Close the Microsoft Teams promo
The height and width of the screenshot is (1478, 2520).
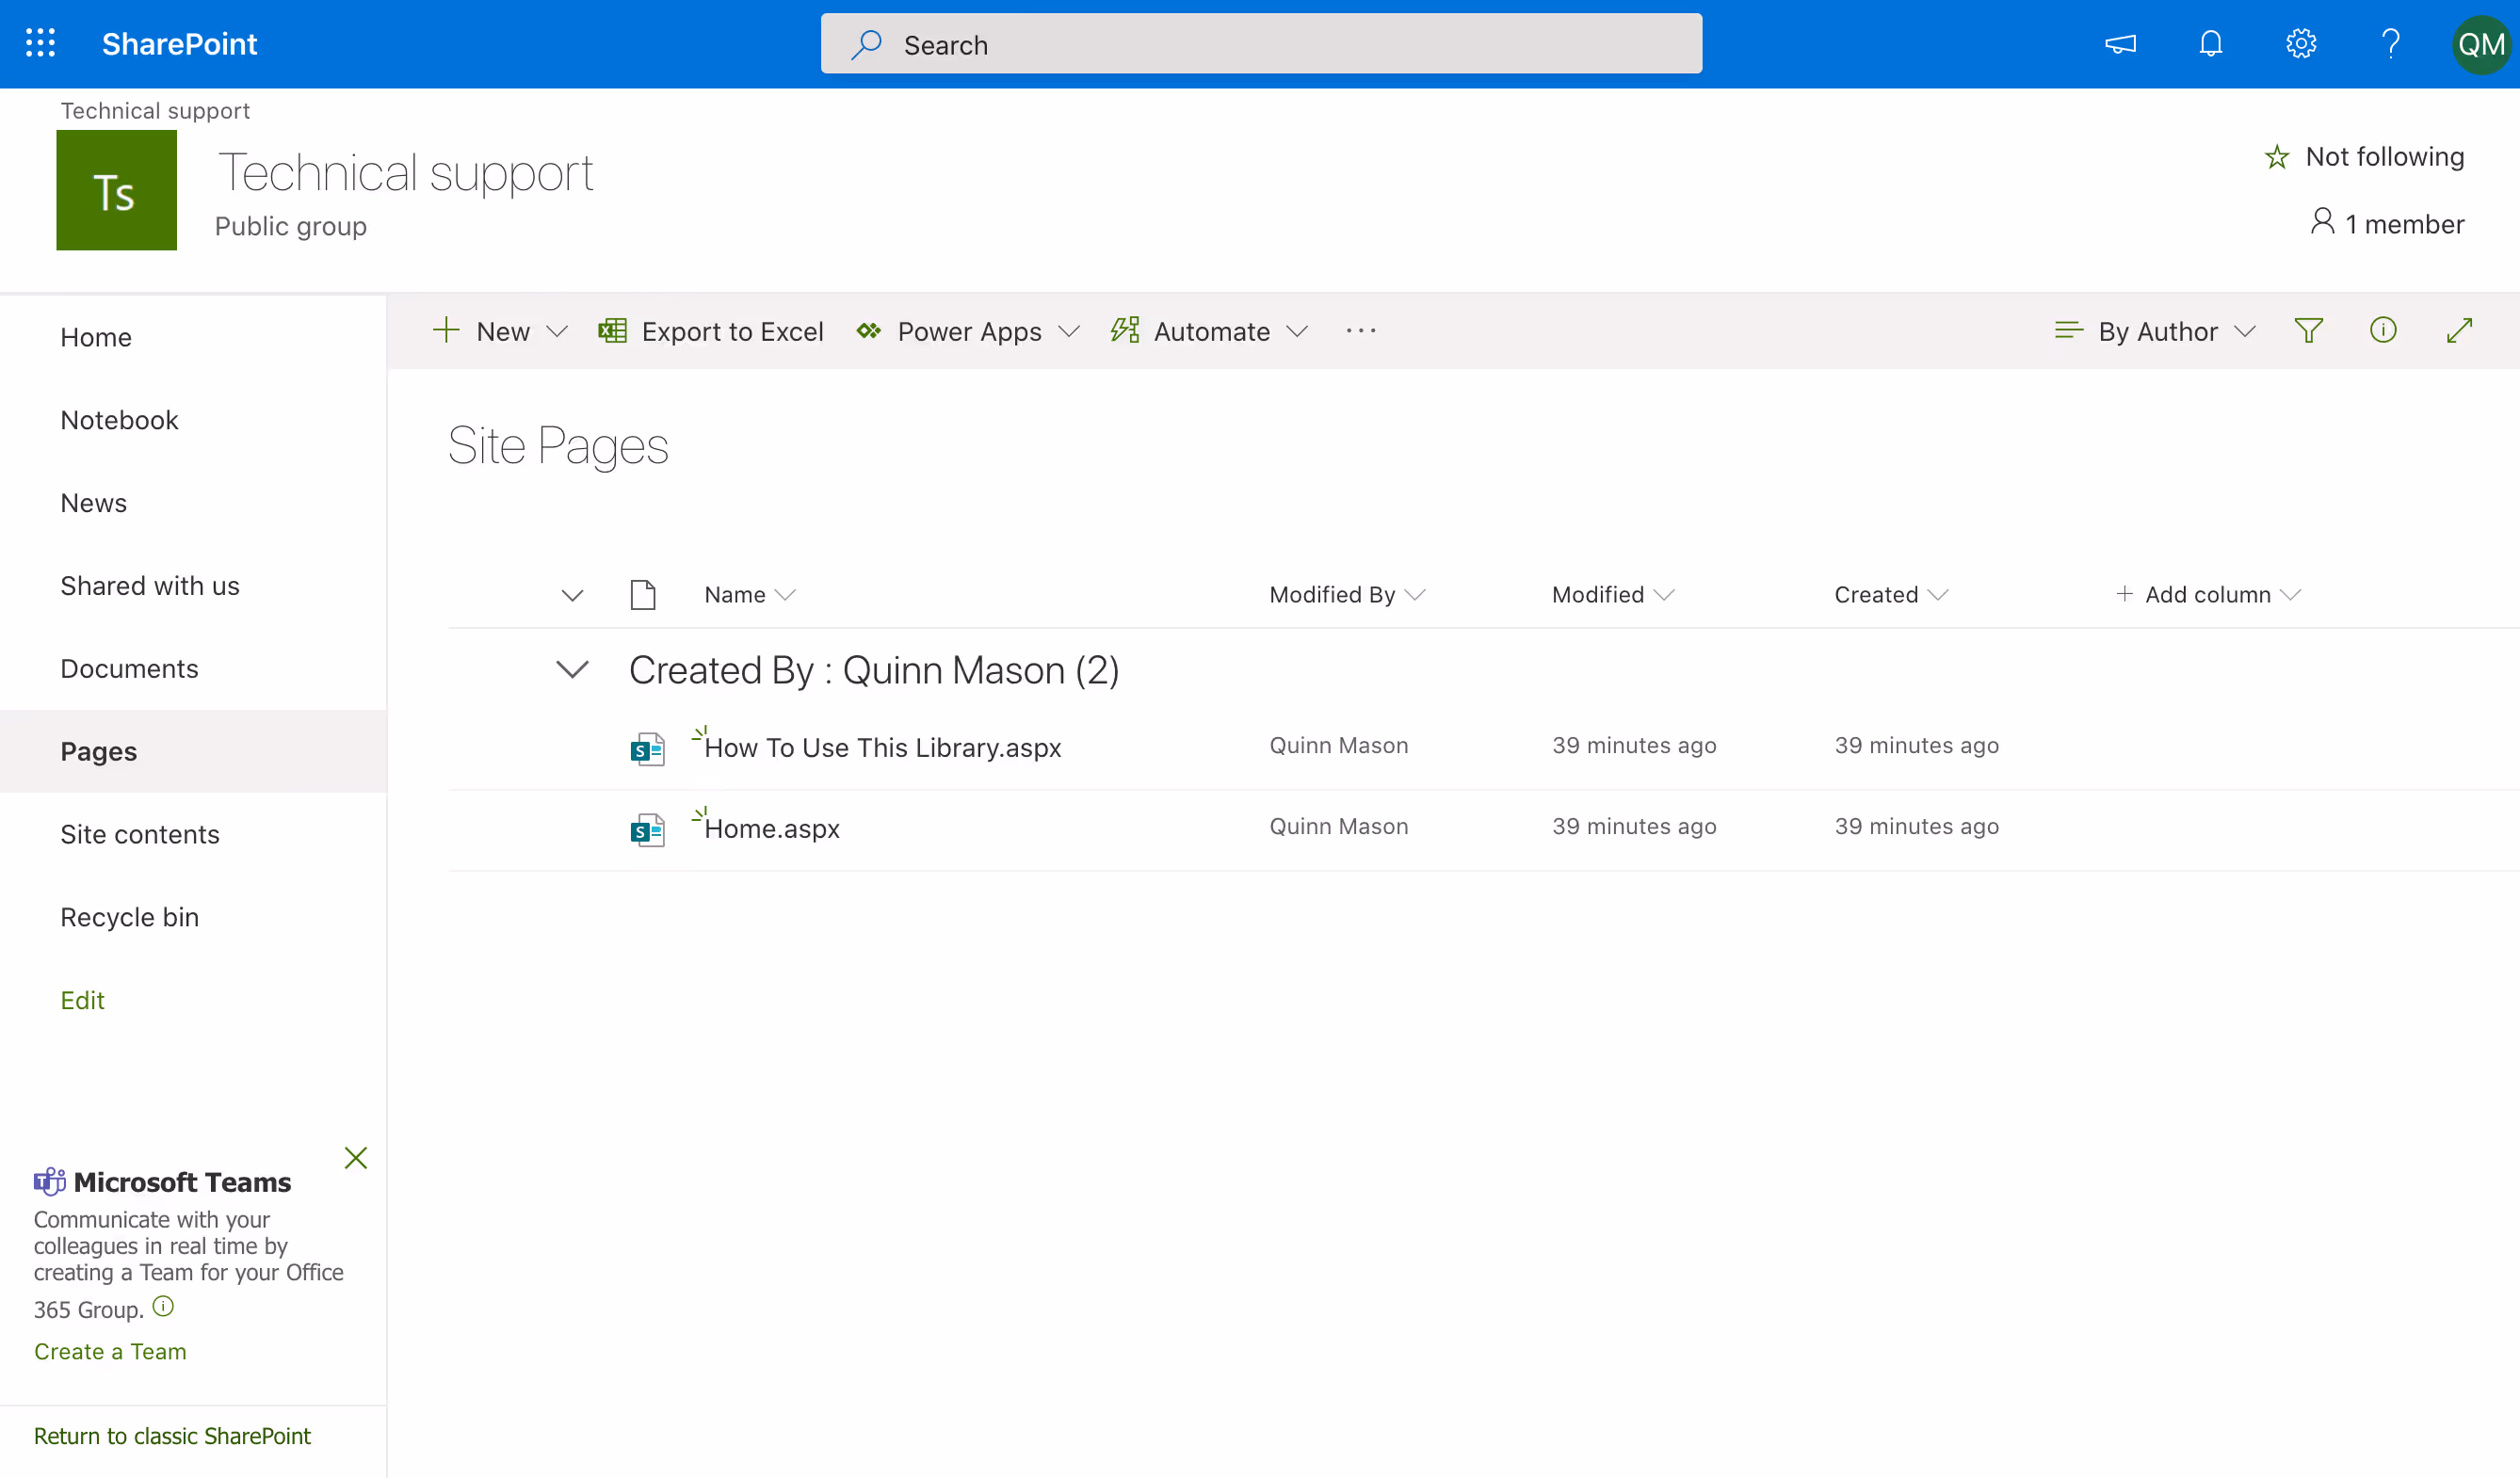click(x=355, y=1158)
